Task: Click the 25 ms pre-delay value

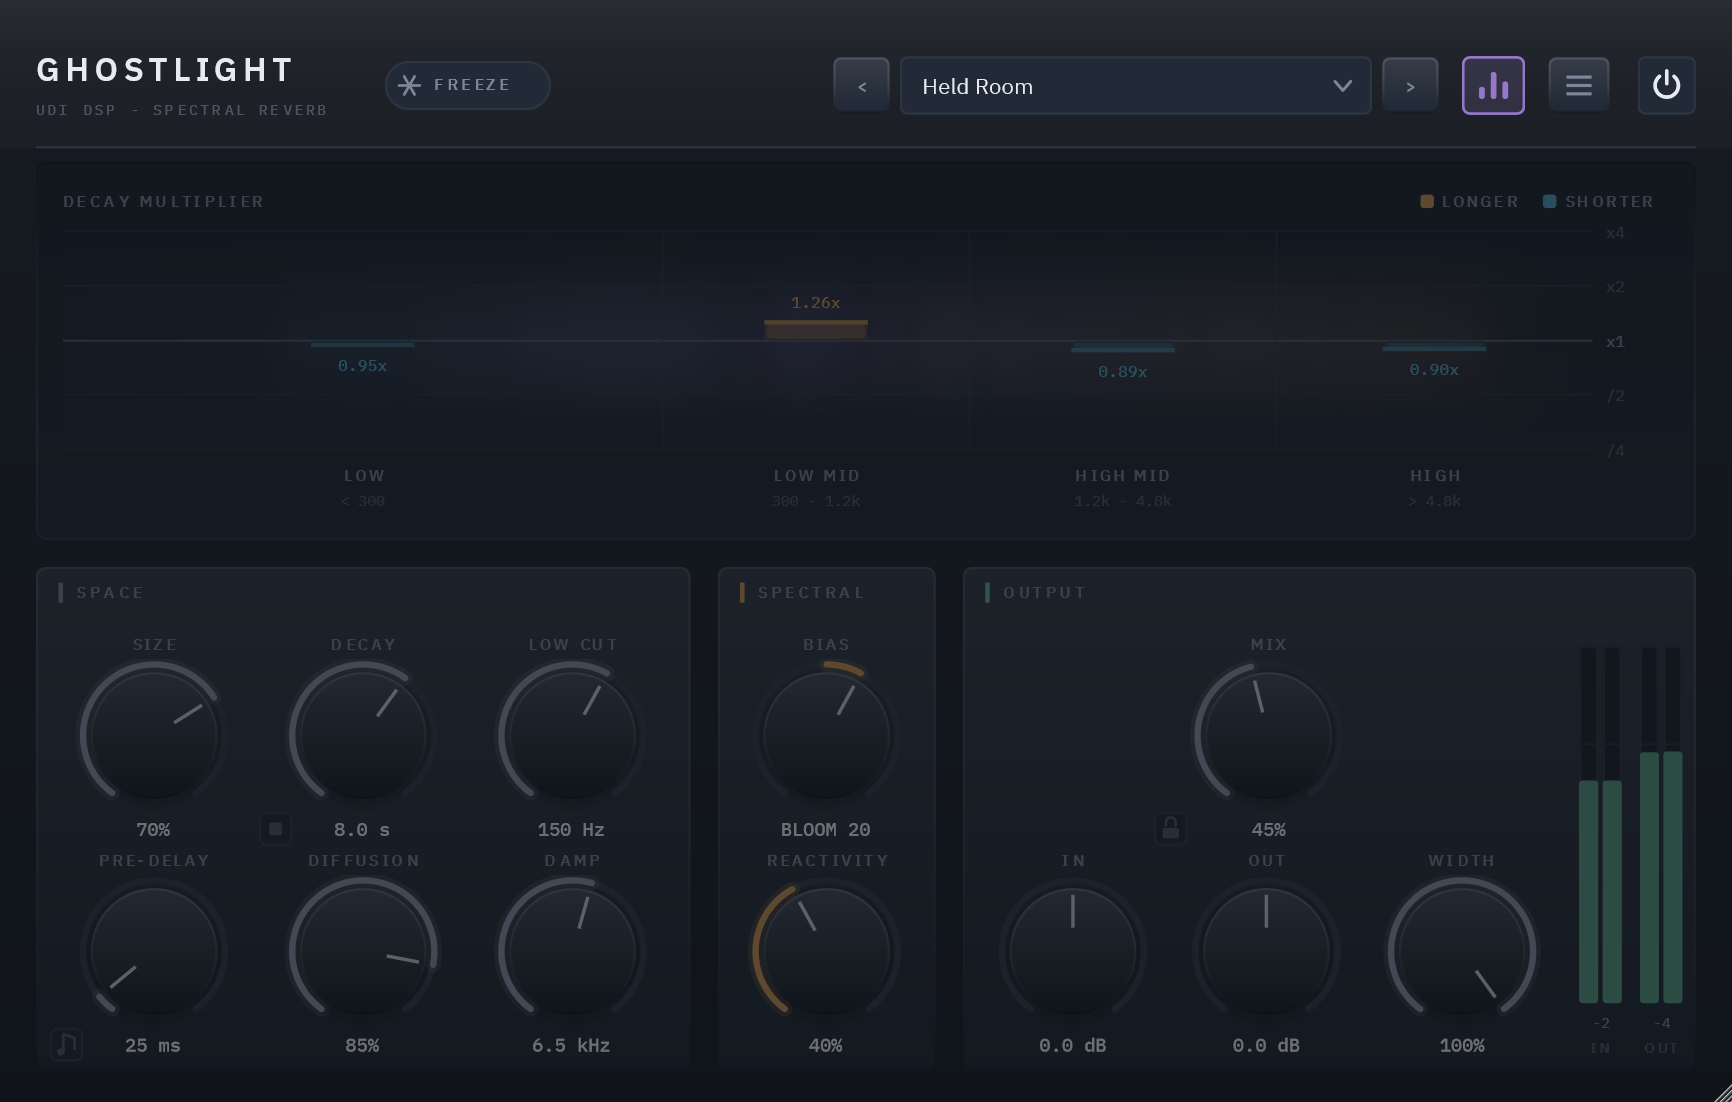Action: point(153,1046)
